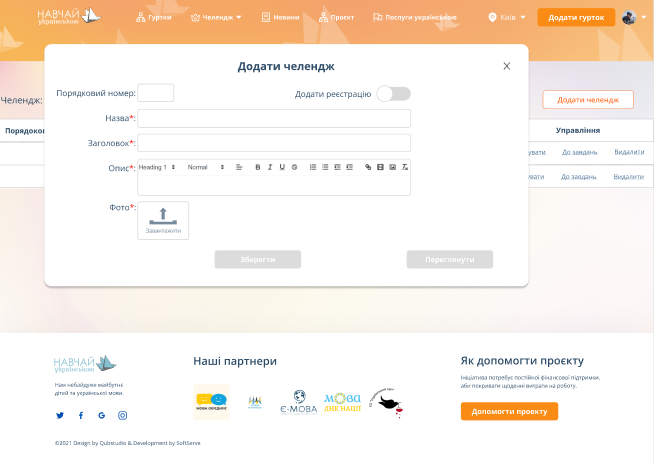Open Instagram link in footer
Screen dimensions: 654x463
tap(123, 415)
